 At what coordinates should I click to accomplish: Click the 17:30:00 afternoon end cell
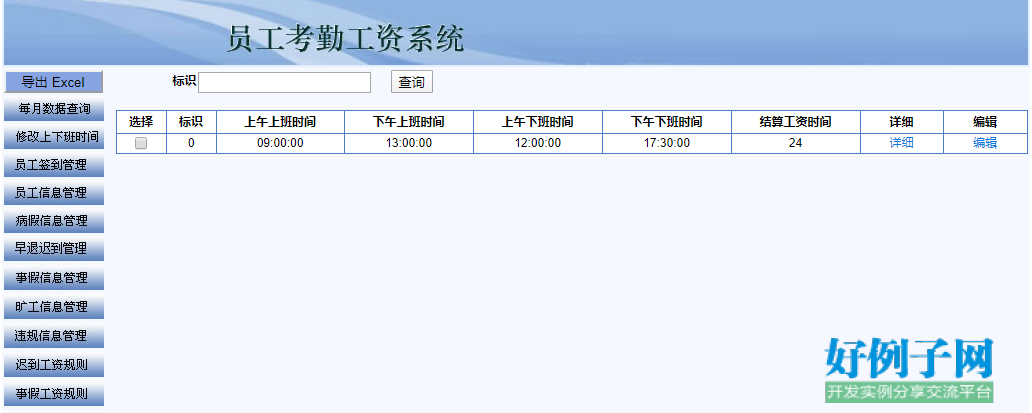pos(667,143)
